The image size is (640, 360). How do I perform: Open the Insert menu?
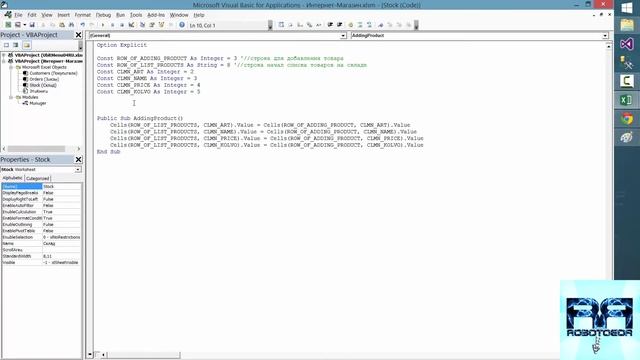coord(64,15)
